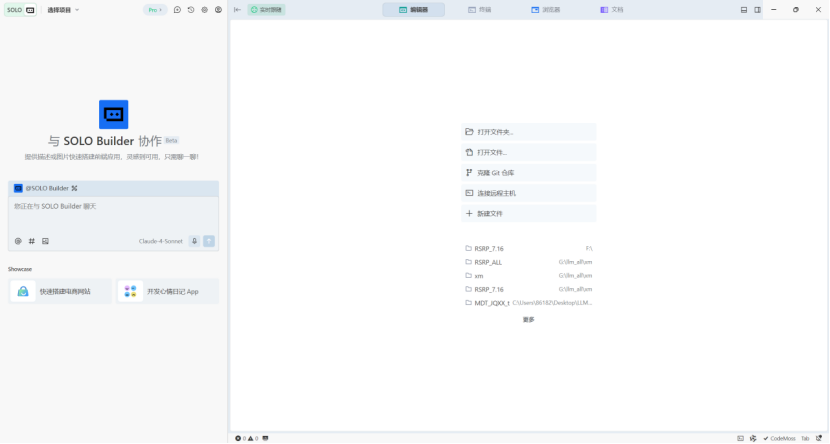Open the Claude-4-Sonnet model selector
The width and height of the screenshot is (830, 444).
click(160, 241)
